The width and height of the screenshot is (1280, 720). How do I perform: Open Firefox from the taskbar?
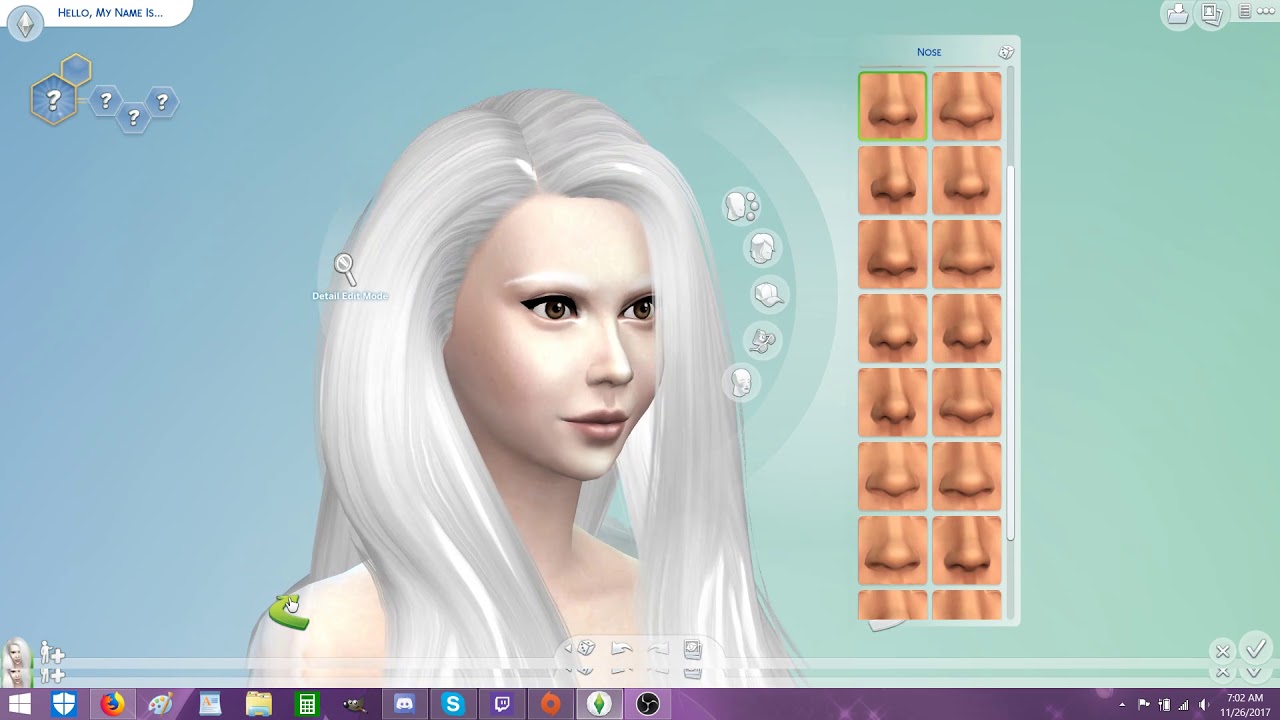[x=112, y=704]
